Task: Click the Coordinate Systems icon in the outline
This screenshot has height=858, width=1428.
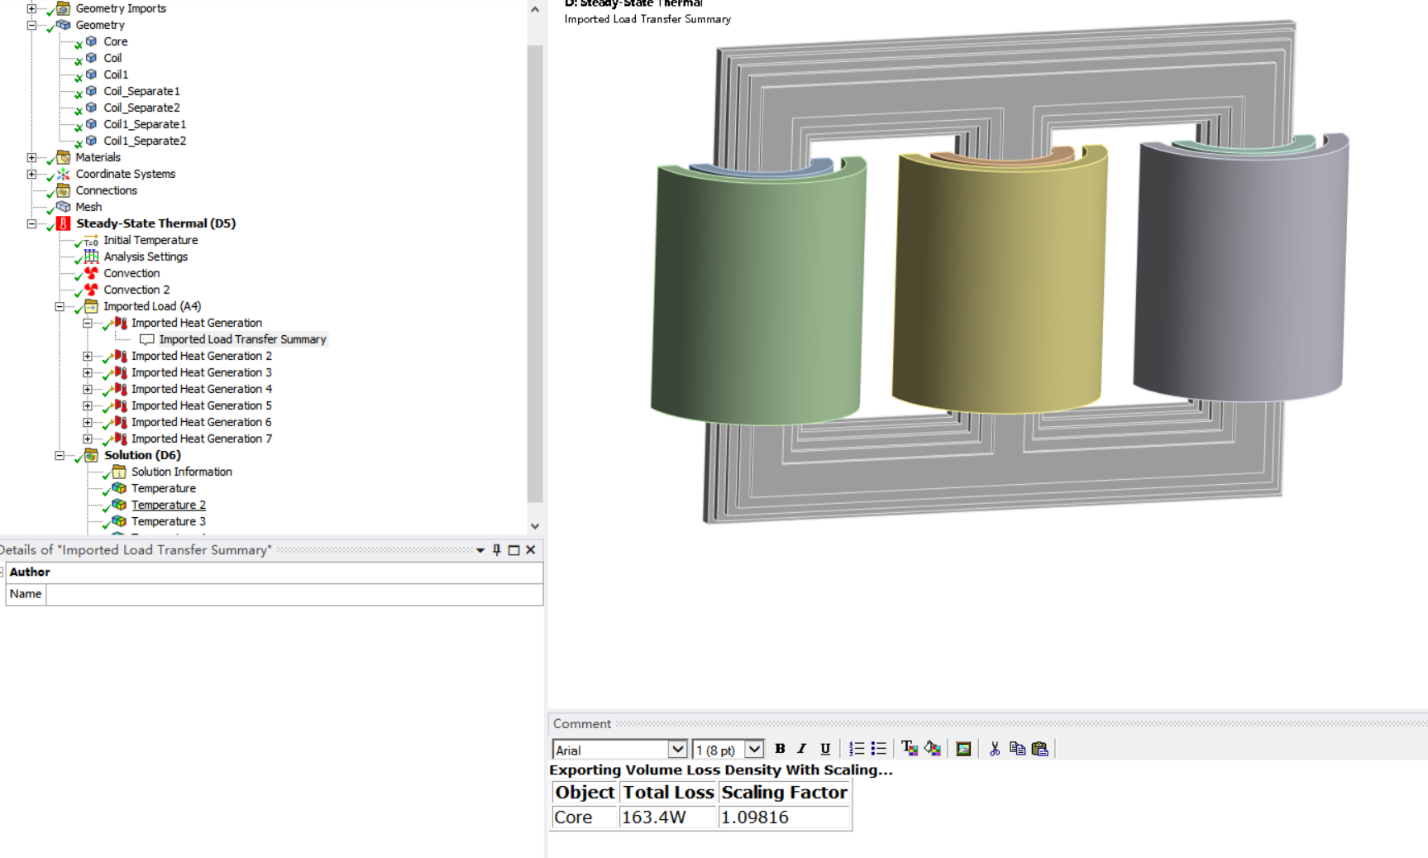Action: pyautogui.click(x=61, y=173)
